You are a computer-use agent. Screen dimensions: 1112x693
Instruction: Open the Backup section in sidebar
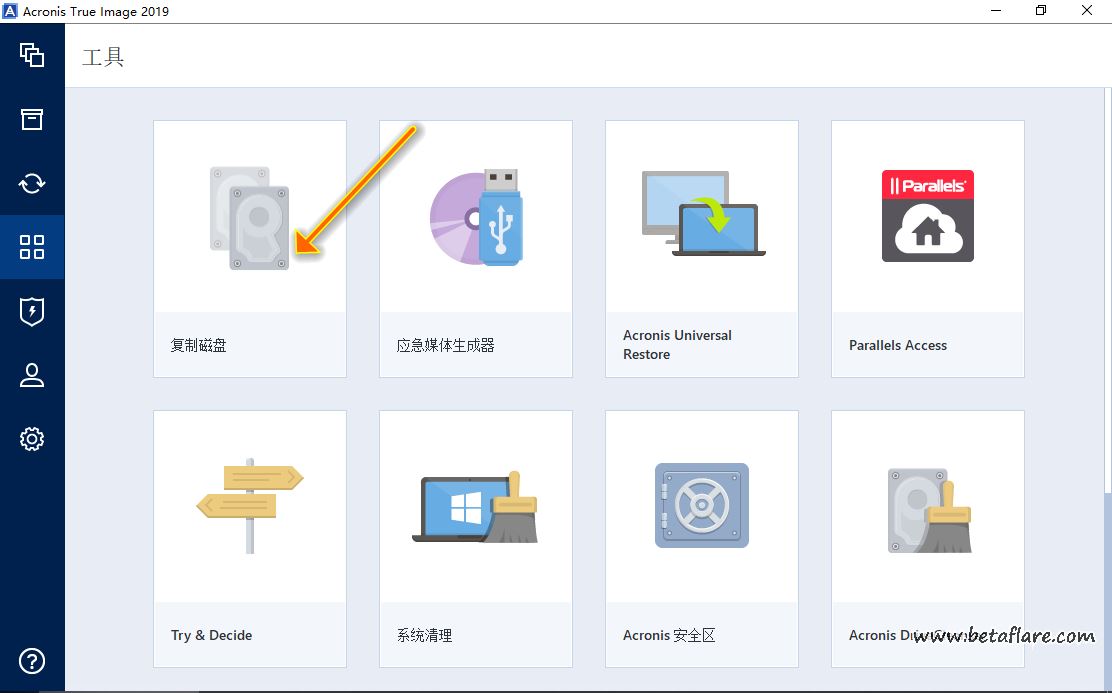pos(32,55)
